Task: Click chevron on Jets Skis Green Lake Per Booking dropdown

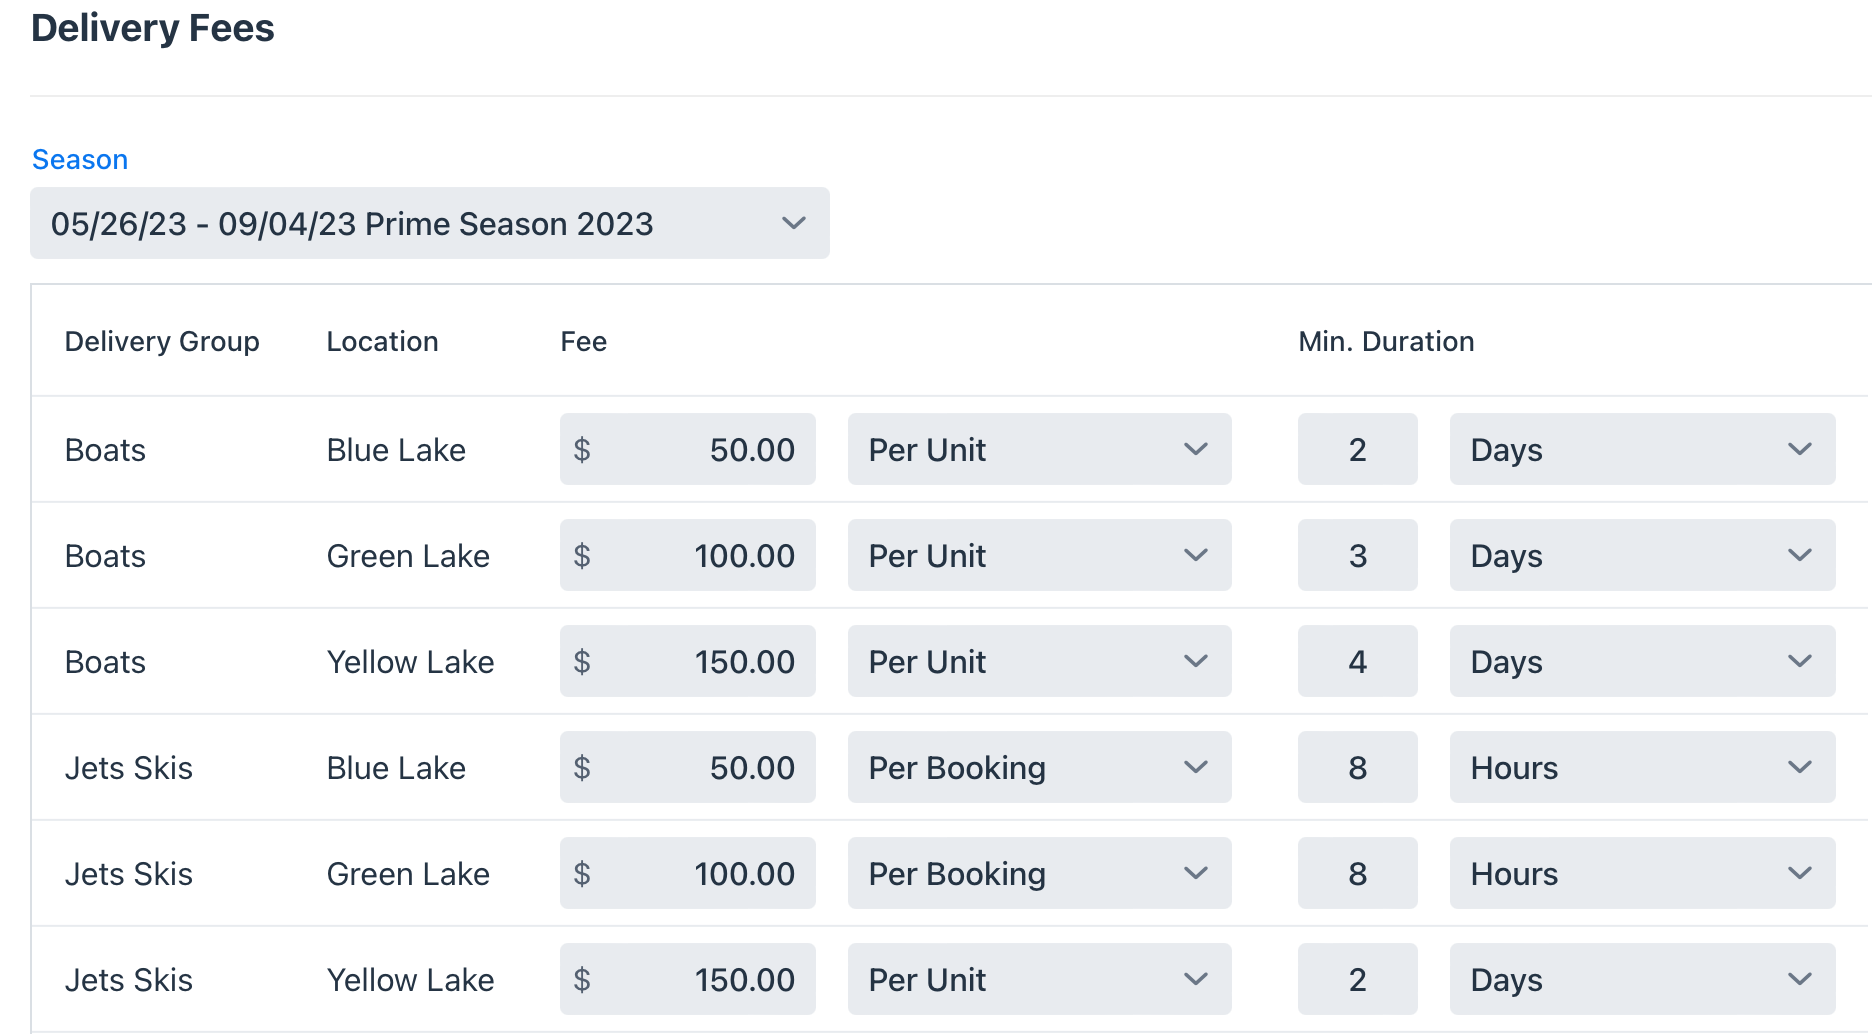Action: [x=1196, y=874]
